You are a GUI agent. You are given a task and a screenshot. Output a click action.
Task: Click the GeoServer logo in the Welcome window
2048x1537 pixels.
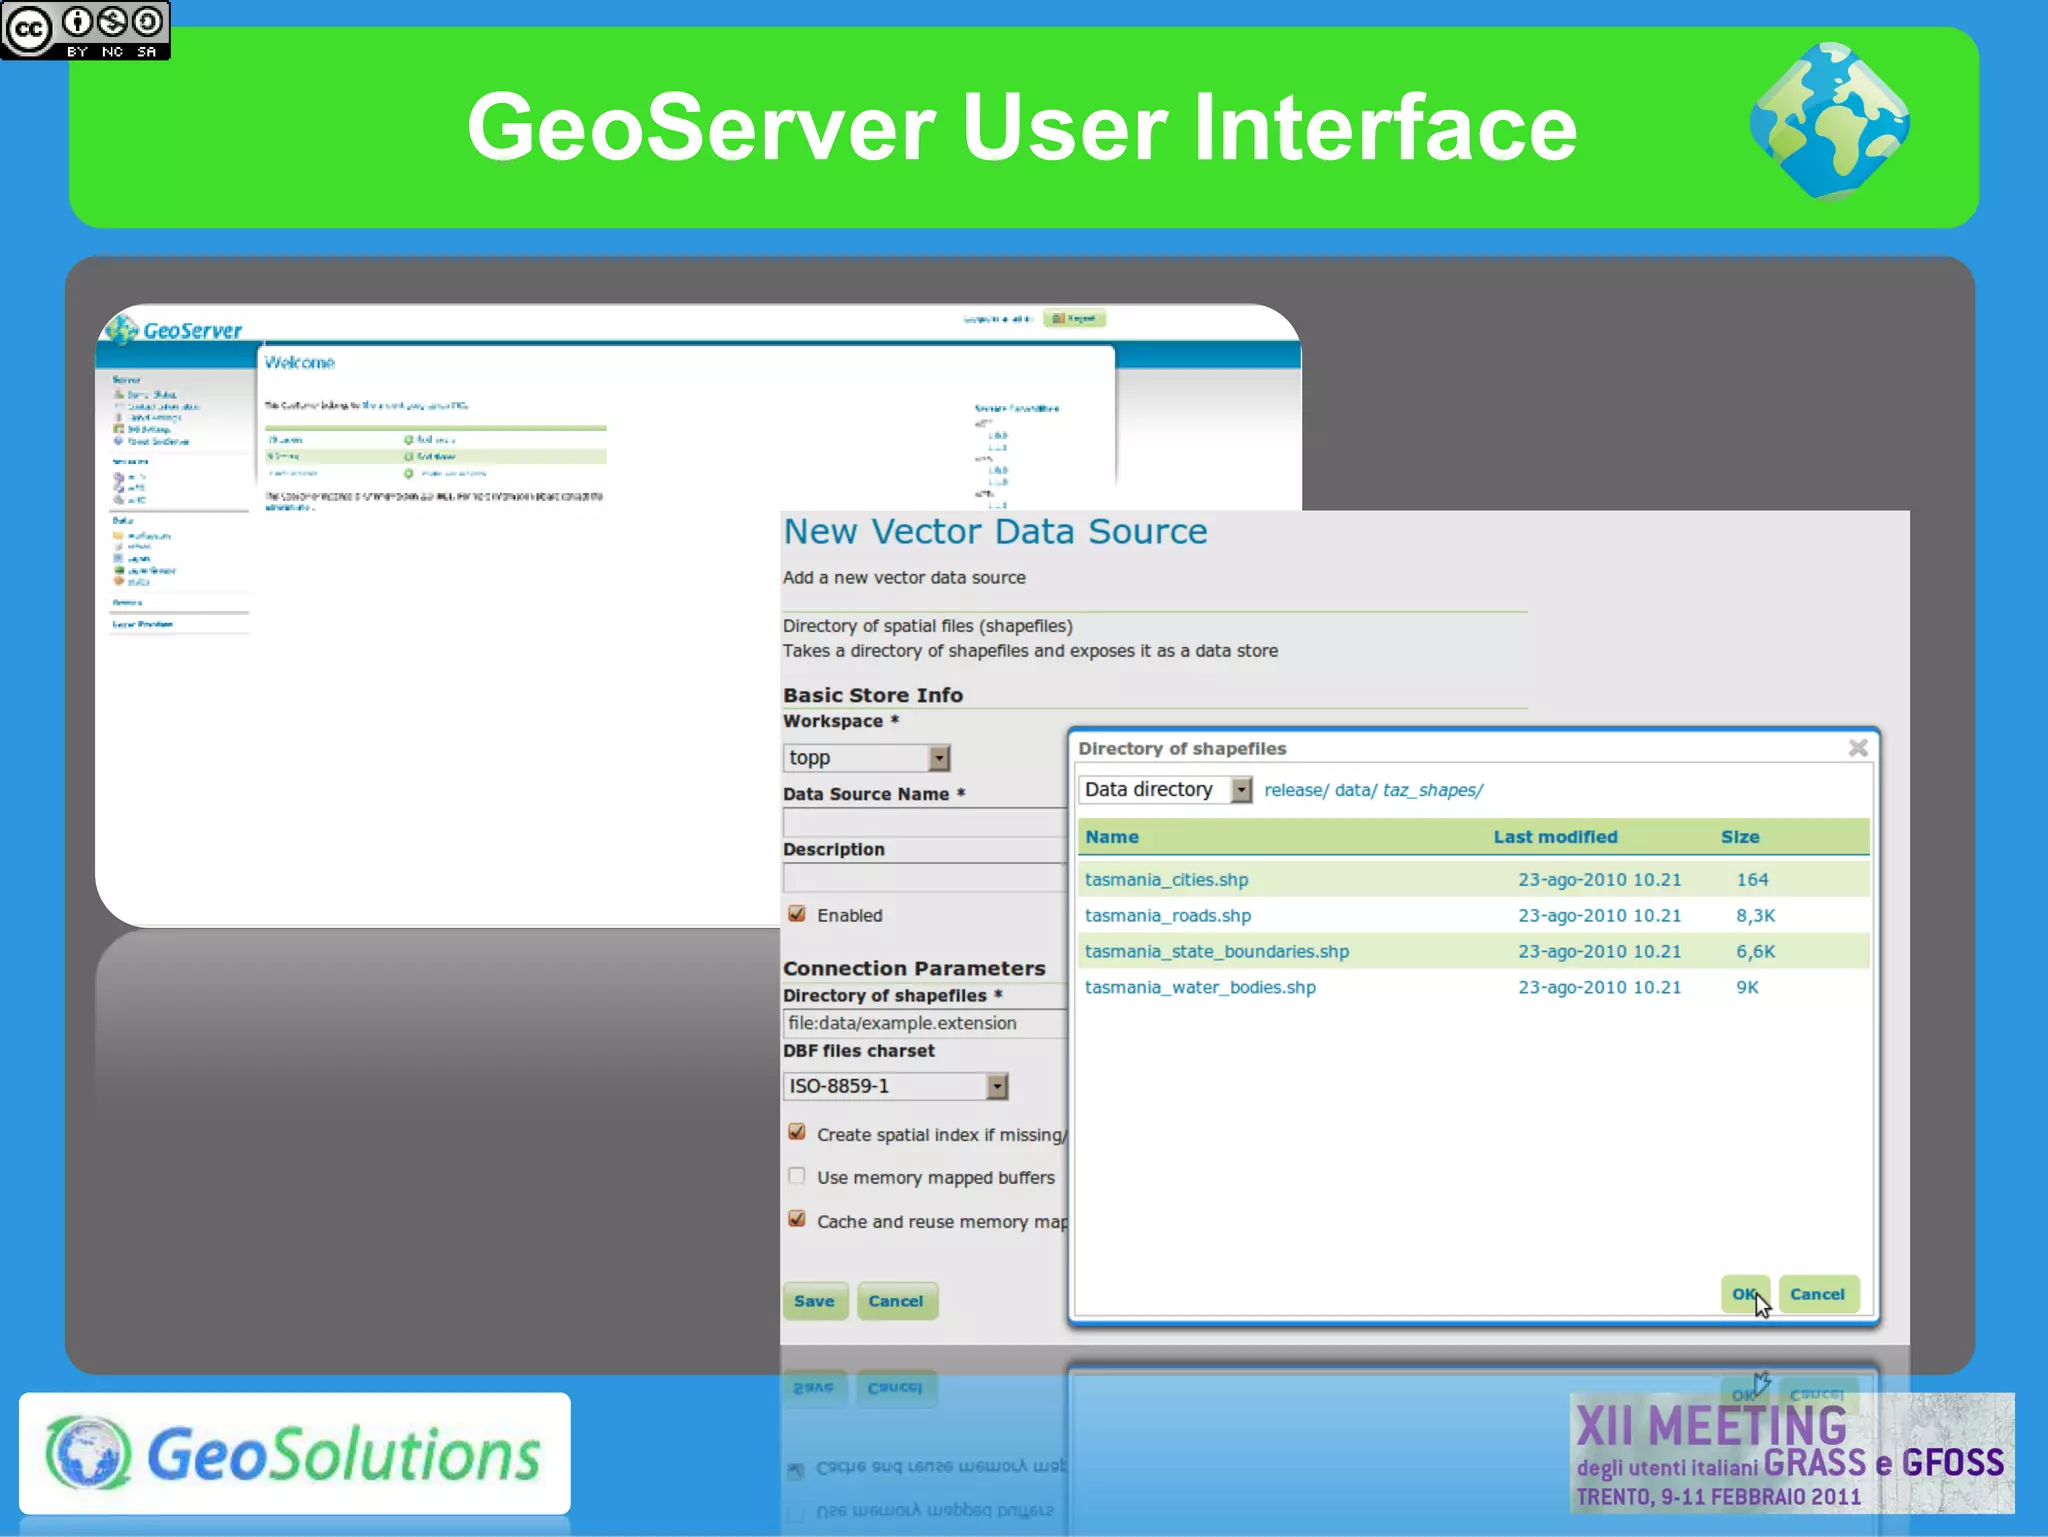[x=174, y=329]
